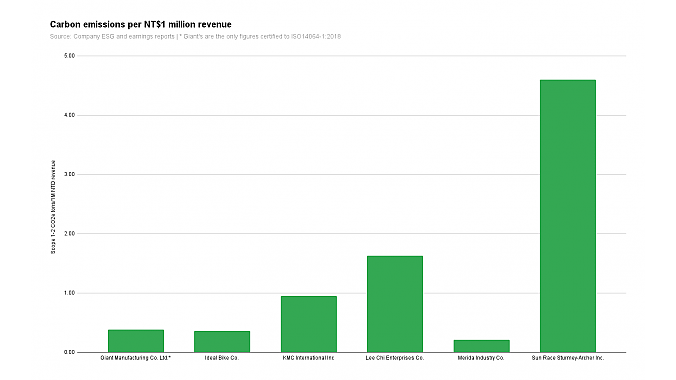
Task: Click the 'Merida Industry Co.' axis label
Action: (x=481, y=358)
